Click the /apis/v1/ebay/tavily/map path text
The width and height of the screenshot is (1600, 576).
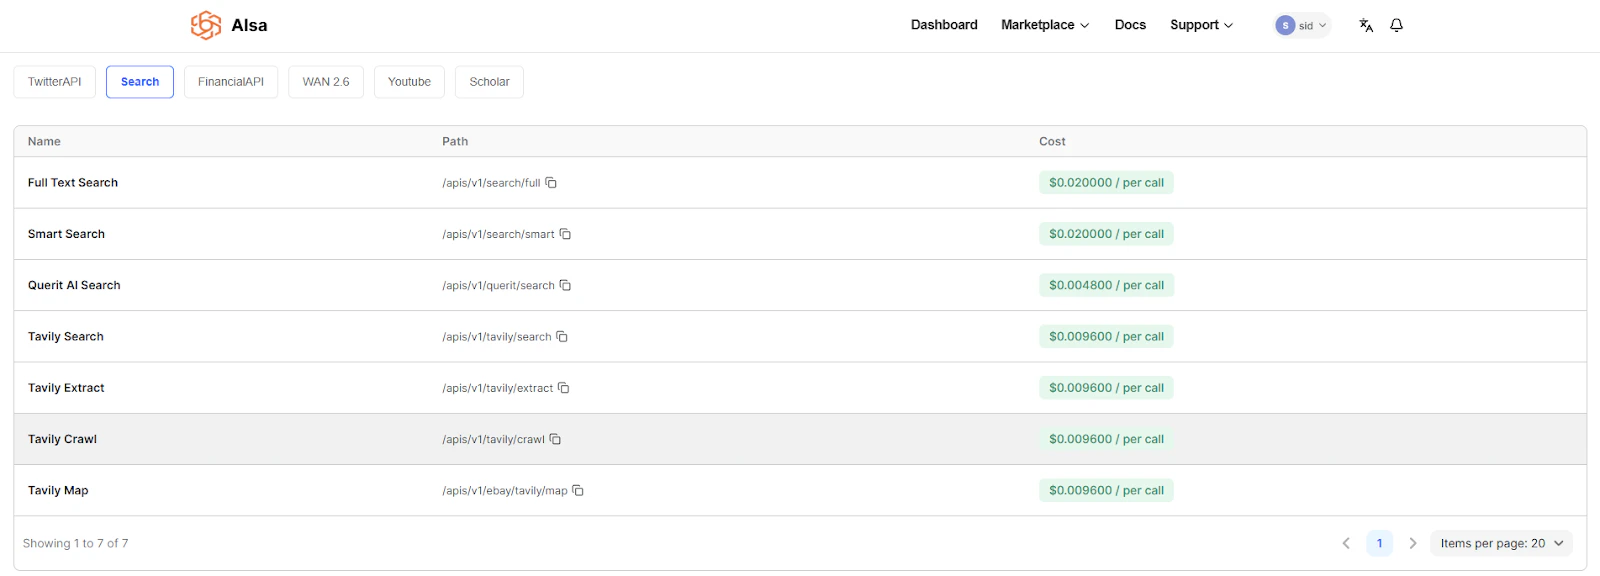click(x=505, y=490)
